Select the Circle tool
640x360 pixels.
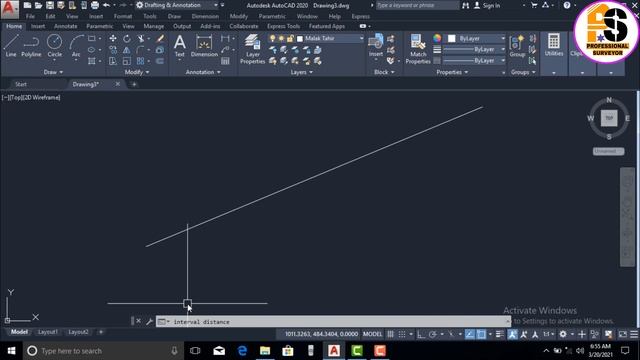54,45
